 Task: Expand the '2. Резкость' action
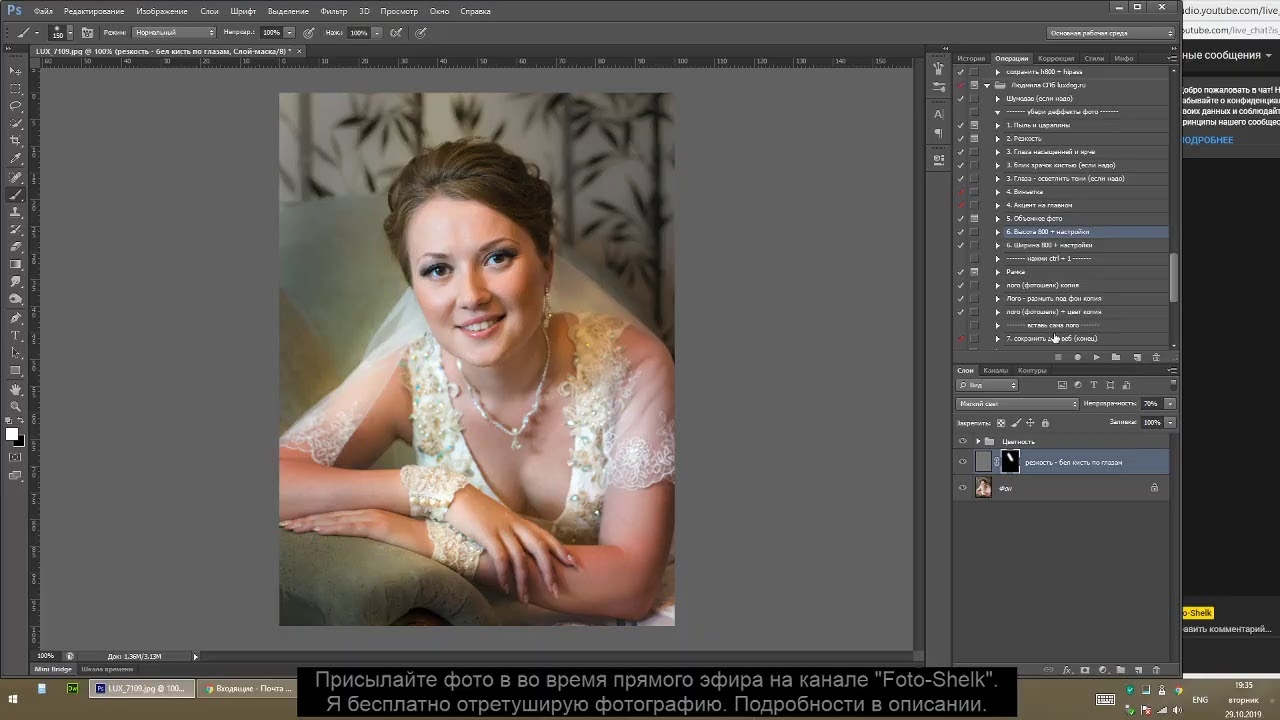tap(997, 138)
